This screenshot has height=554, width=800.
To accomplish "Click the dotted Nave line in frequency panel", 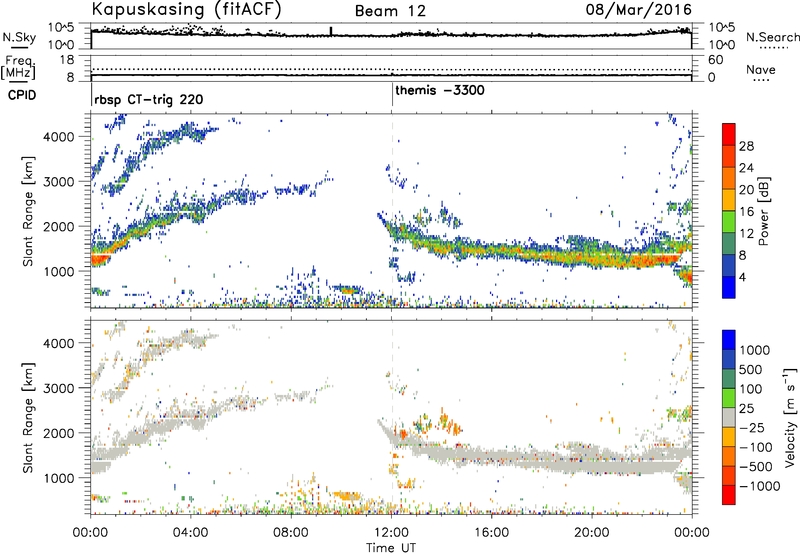I will coord(391,69).
